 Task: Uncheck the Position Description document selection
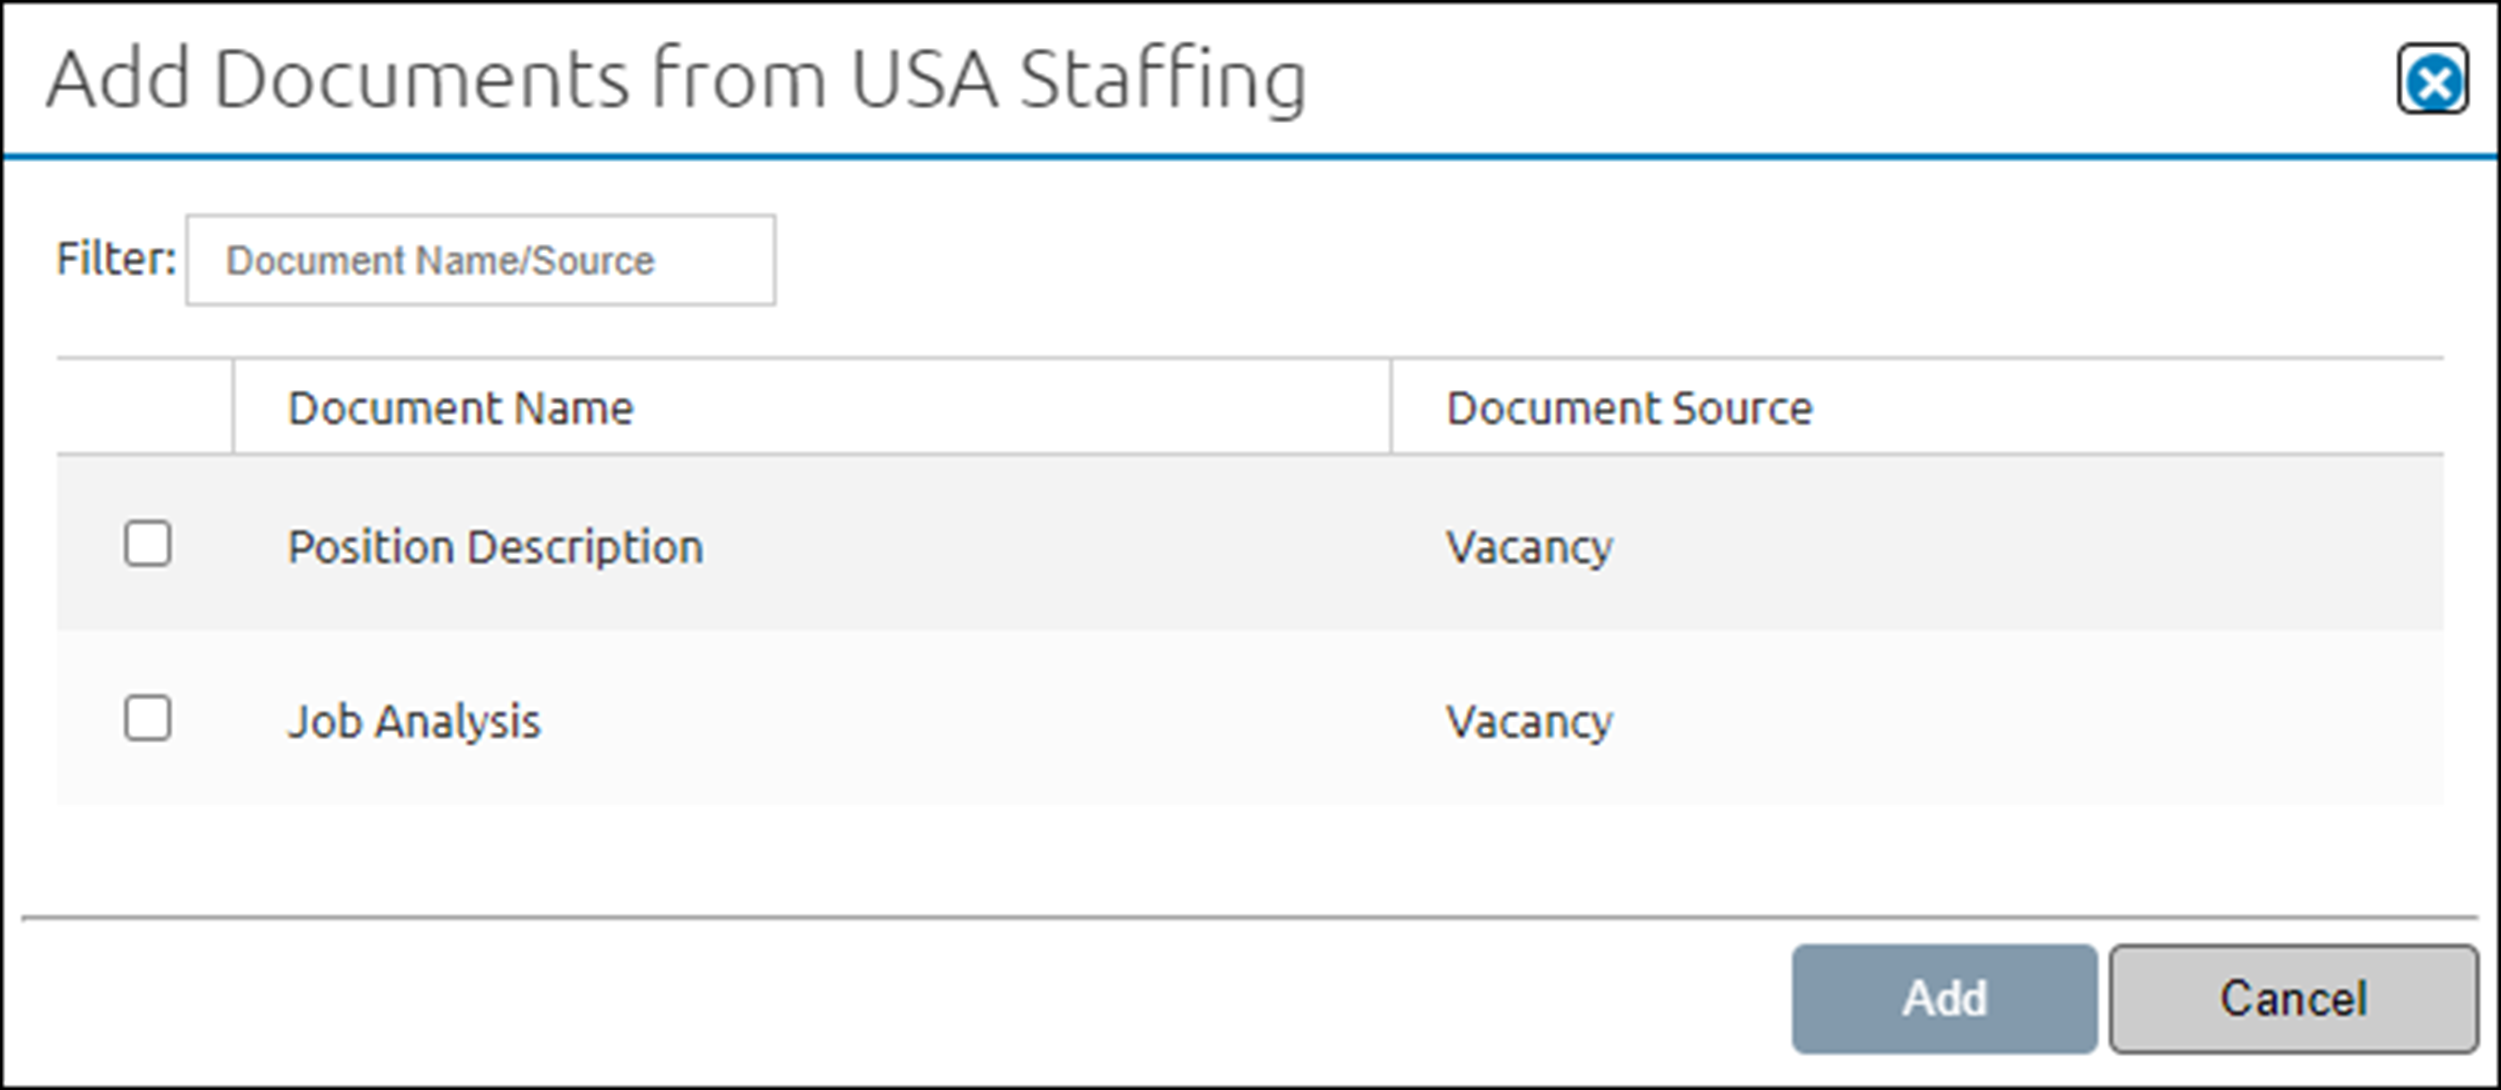click(x=150, y=545)
